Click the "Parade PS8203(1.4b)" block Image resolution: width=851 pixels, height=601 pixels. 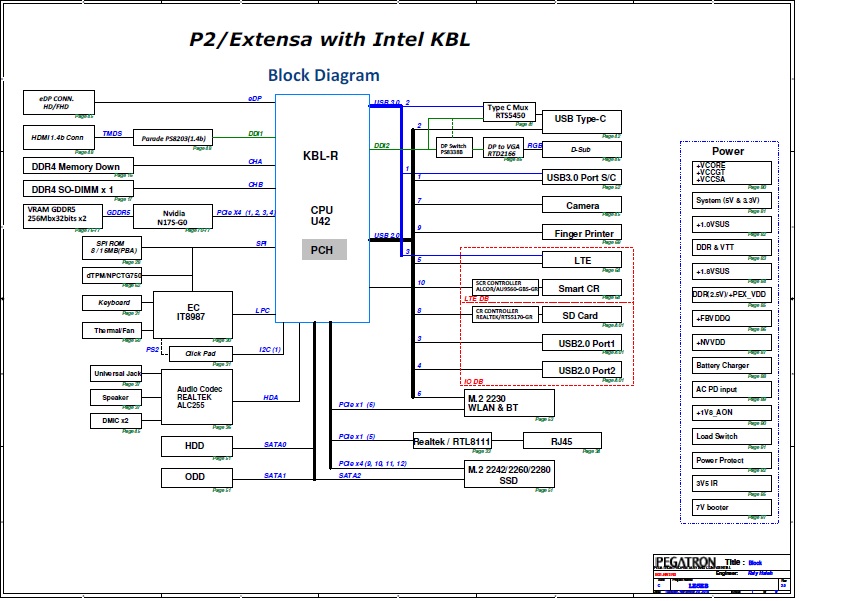pos(173,138)
